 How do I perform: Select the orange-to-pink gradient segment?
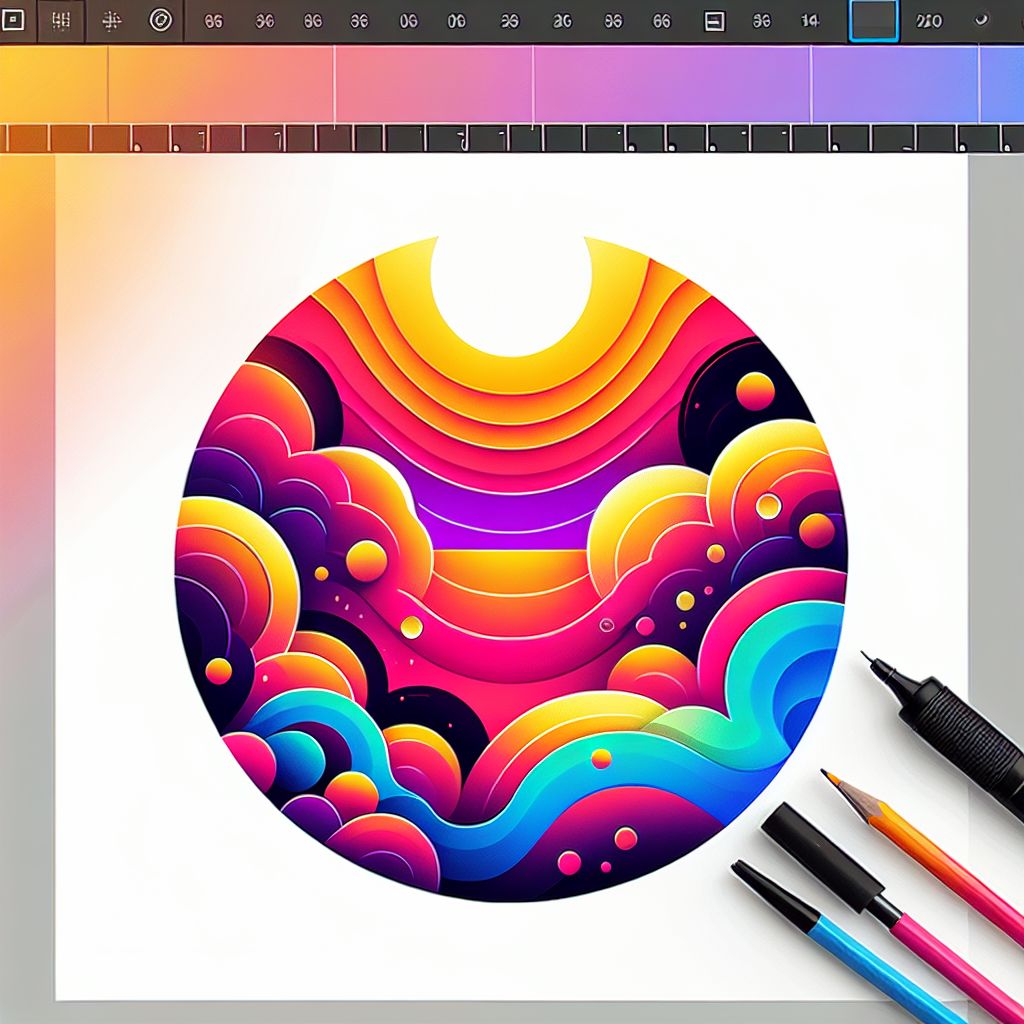220,84
